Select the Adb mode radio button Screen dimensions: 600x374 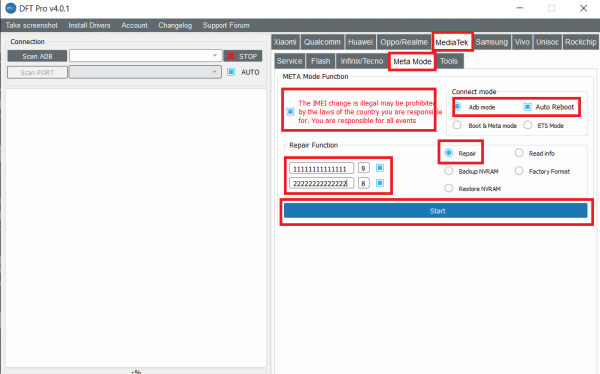(x=457, y=107)
